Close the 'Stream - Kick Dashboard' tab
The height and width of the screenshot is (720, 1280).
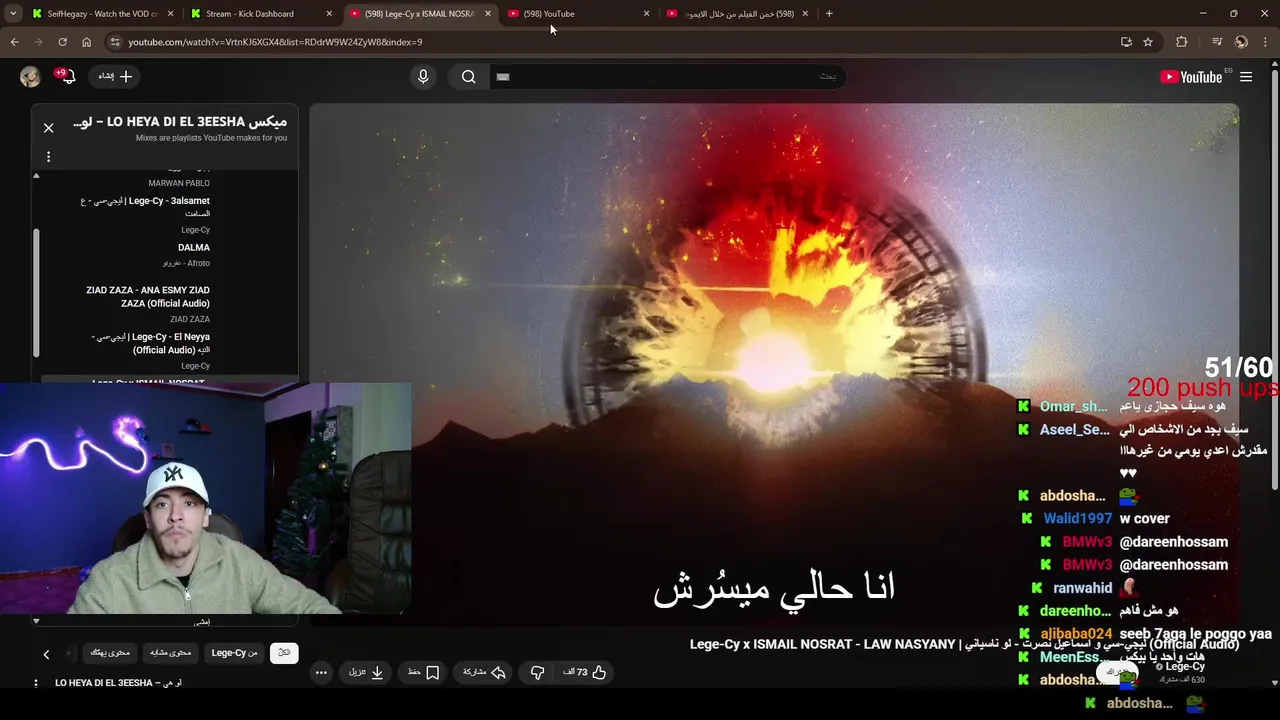tap(329, 14)
